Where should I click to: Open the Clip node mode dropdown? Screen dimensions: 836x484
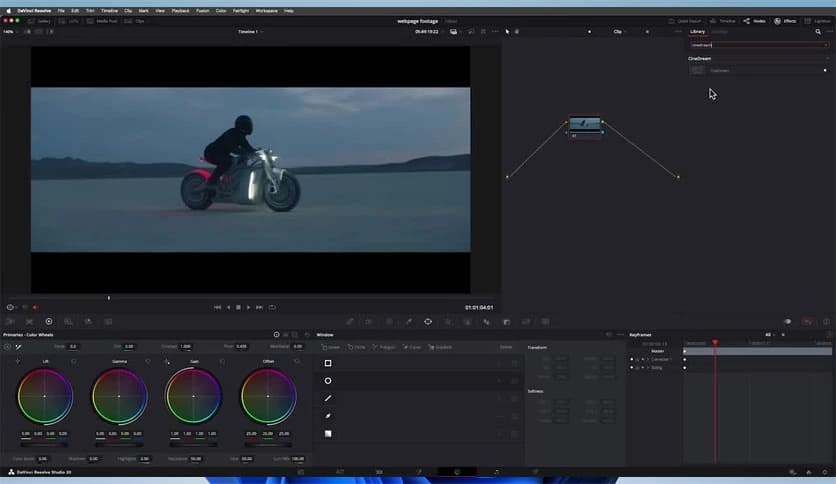(619, 32)
